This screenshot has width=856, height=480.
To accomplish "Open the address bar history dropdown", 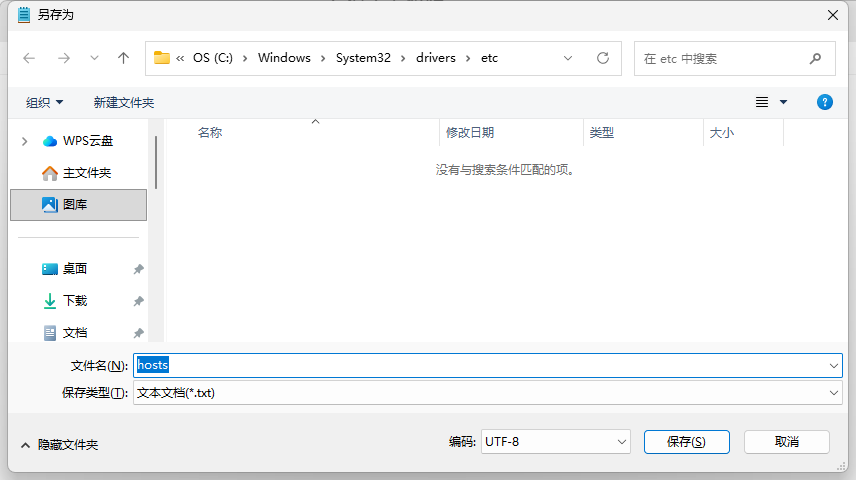I will (568, 58).
